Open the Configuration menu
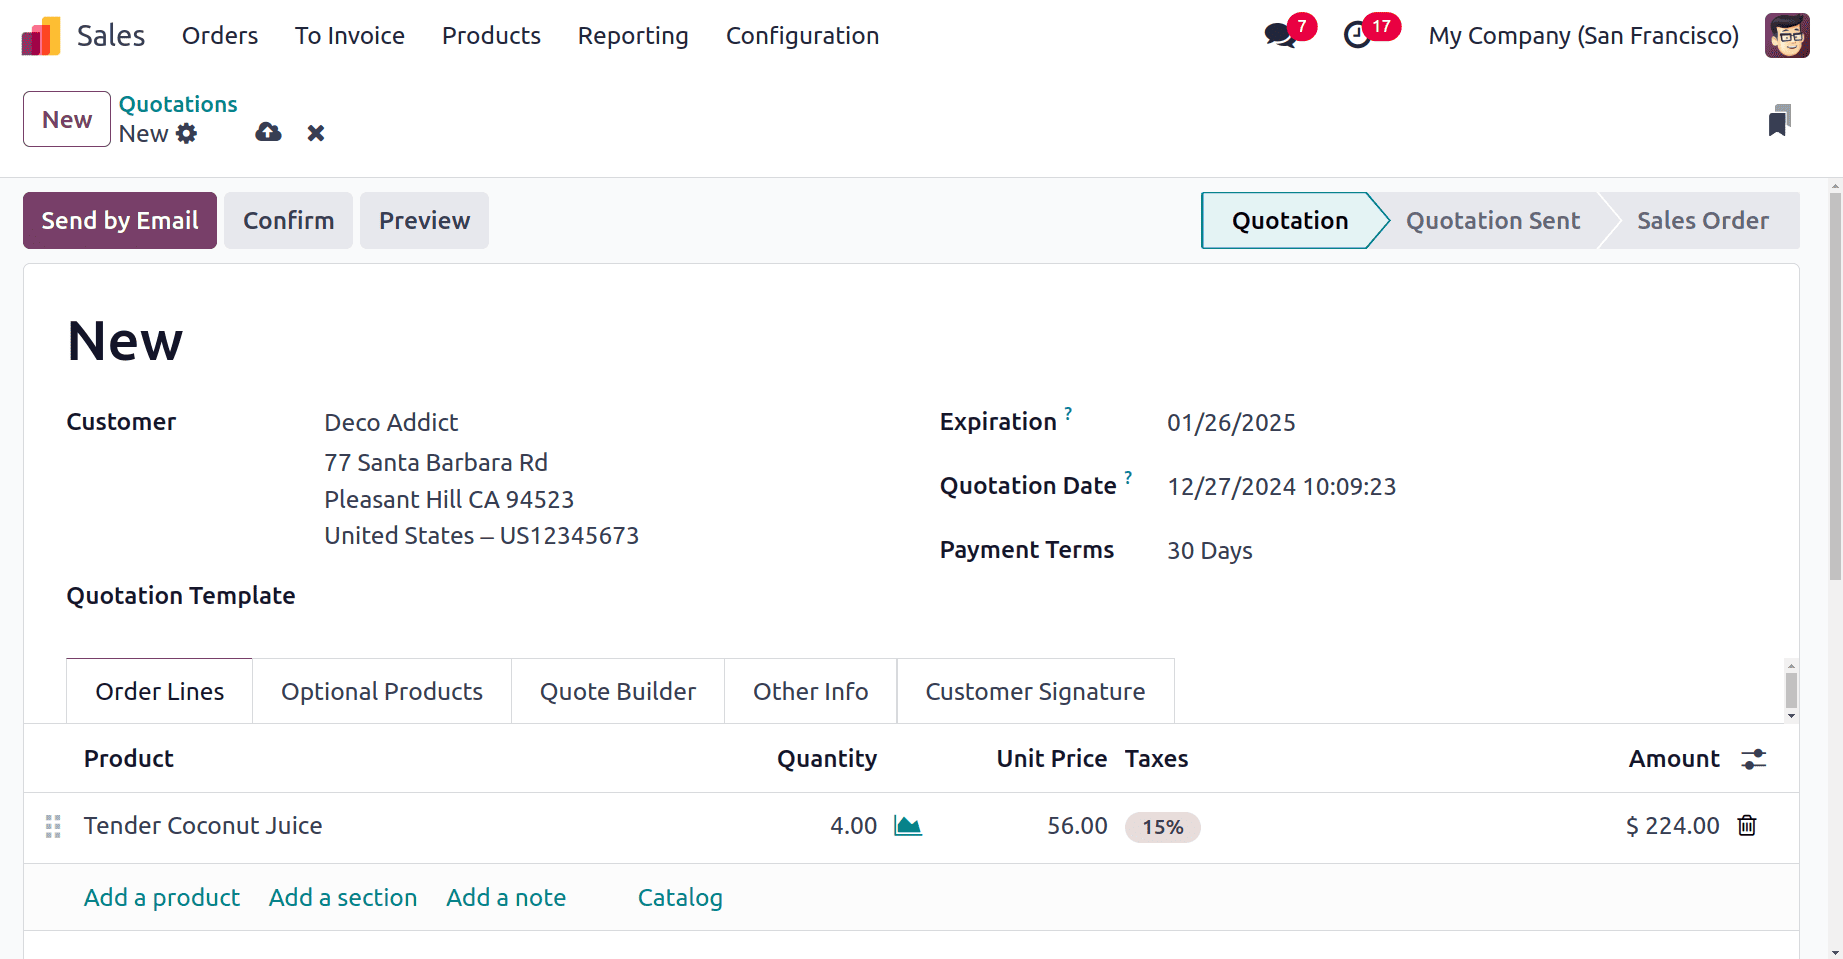 tap(802, 36)
